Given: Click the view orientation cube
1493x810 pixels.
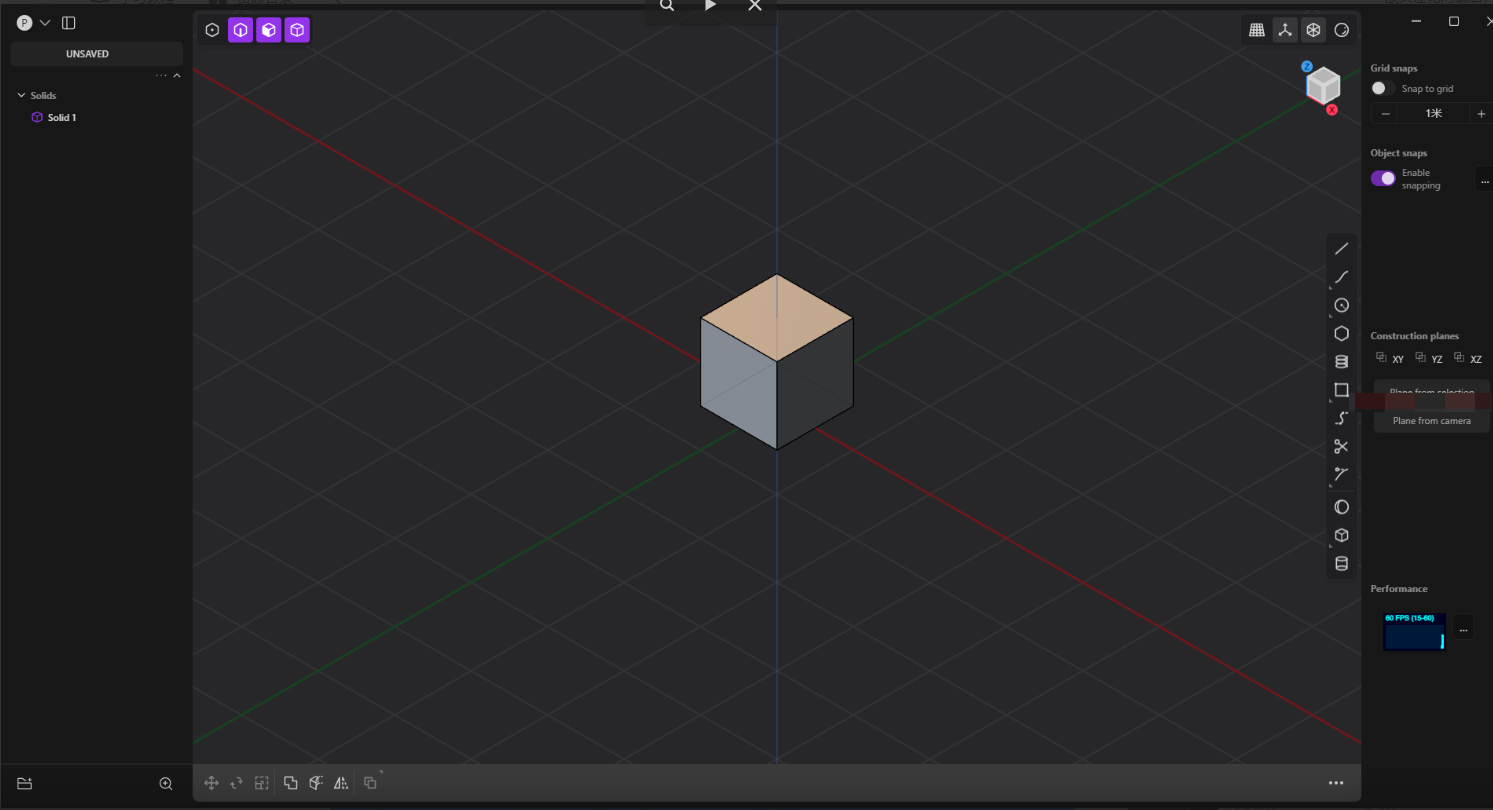Looking at the screenshot, I should [x=1322, y=86].
